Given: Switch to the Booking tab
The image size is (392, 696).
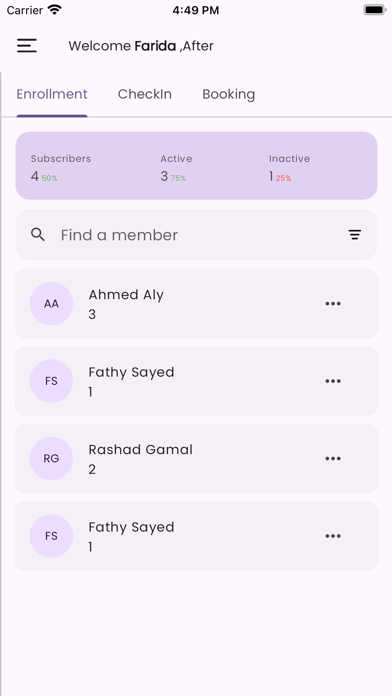Looking at the screenshot, I should point(229,94).
